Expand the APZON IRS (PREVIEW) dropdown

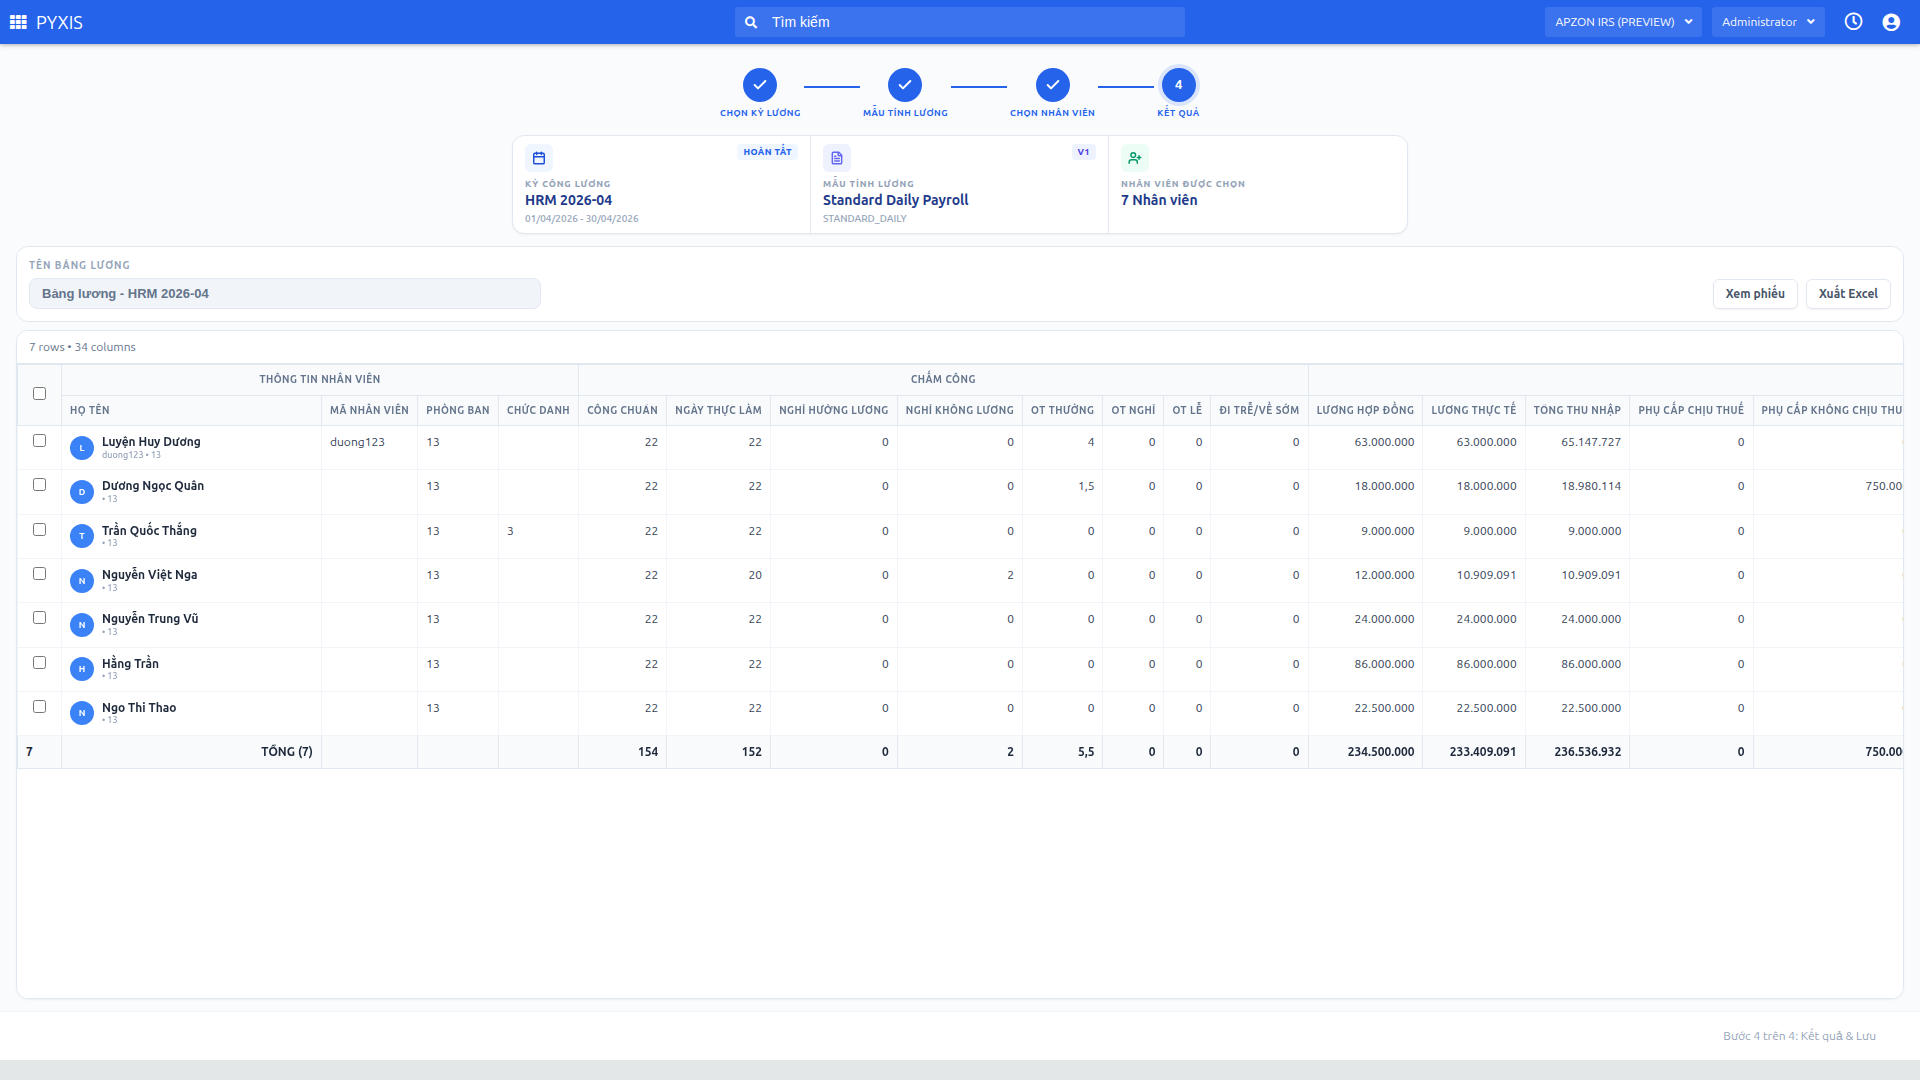pyautogui.click(x=1623, y=22)
